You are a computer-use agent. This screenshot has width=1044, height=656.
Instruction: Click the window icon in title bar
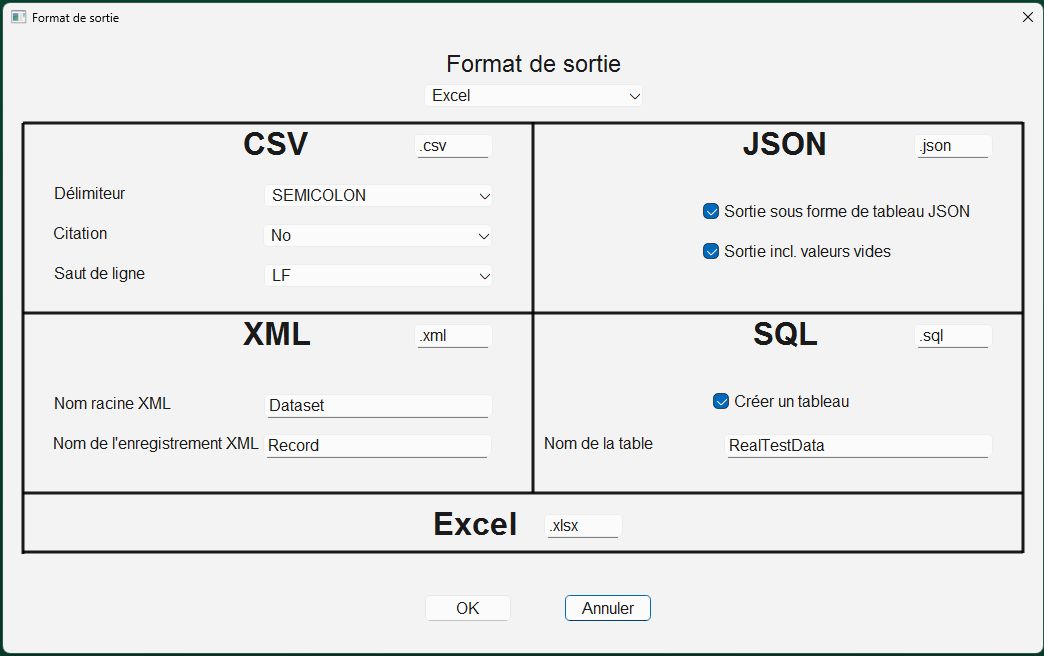click(x=19, y=17)
